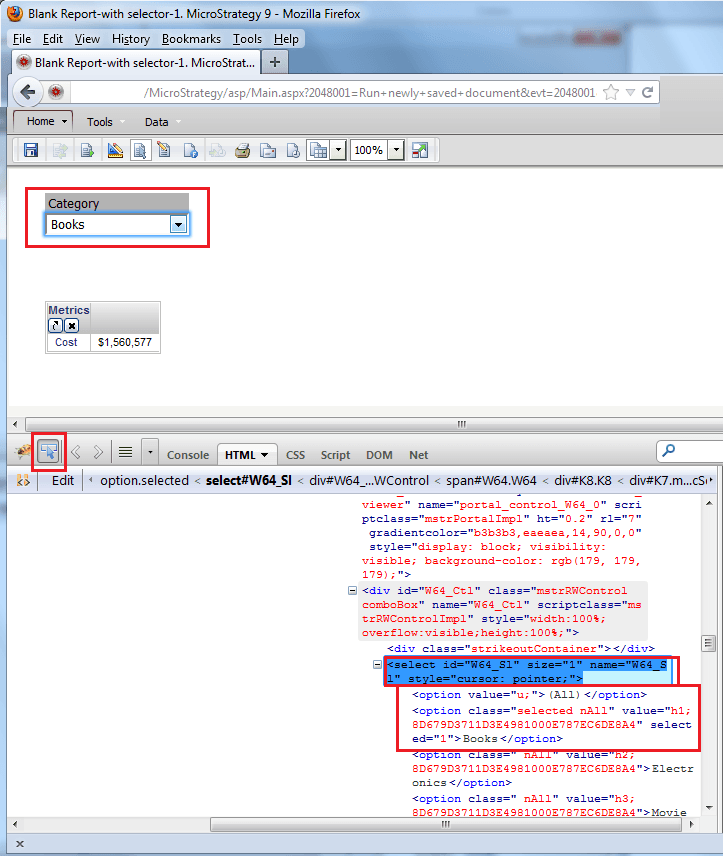Click the Save icon in MicroStrategy toolbar
Screen dimensions: 723x856
point(31,150)
